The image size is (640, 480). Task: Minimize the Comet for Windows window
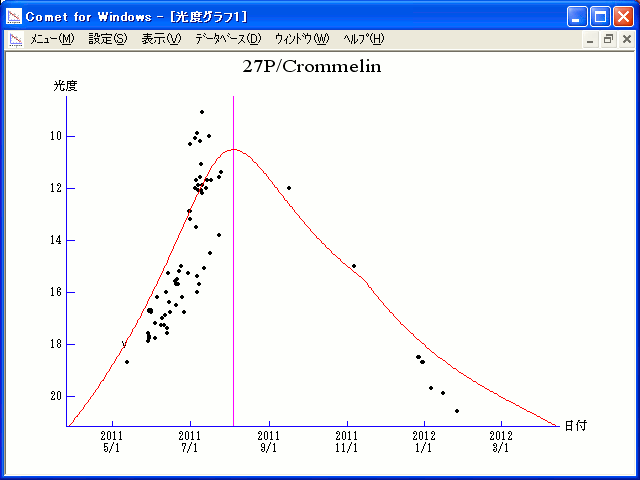[577, 17]
